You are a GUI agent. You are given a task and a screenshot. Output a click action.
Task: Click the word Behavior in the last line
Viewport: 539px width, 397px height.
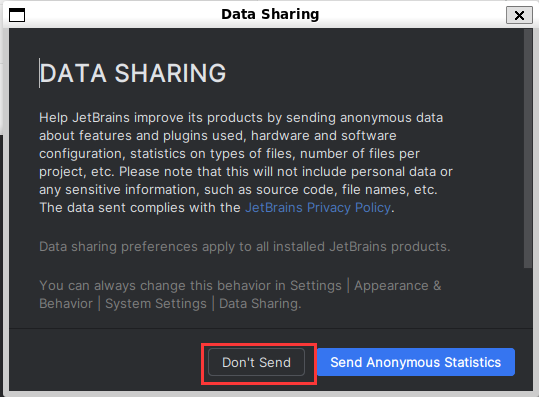66,304
